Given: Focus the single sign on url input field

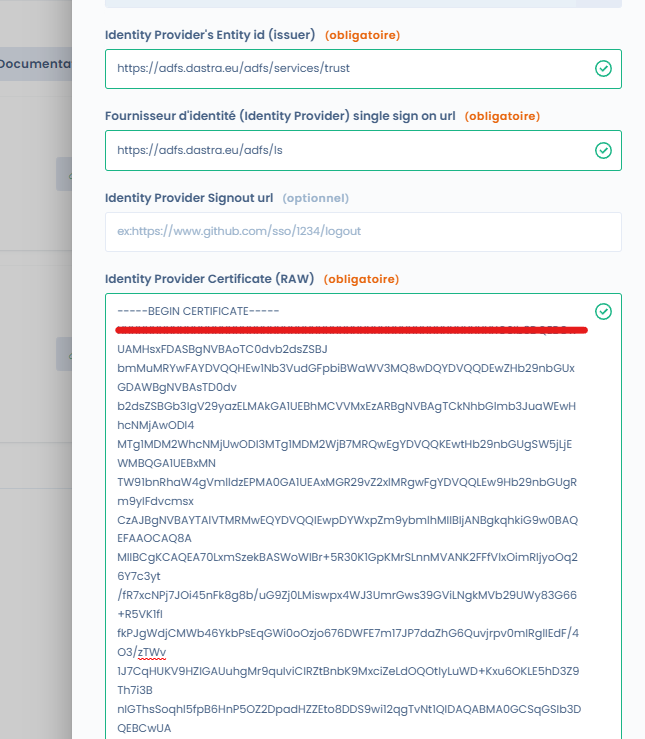Looking at the screenshot, I should point(340,150).
